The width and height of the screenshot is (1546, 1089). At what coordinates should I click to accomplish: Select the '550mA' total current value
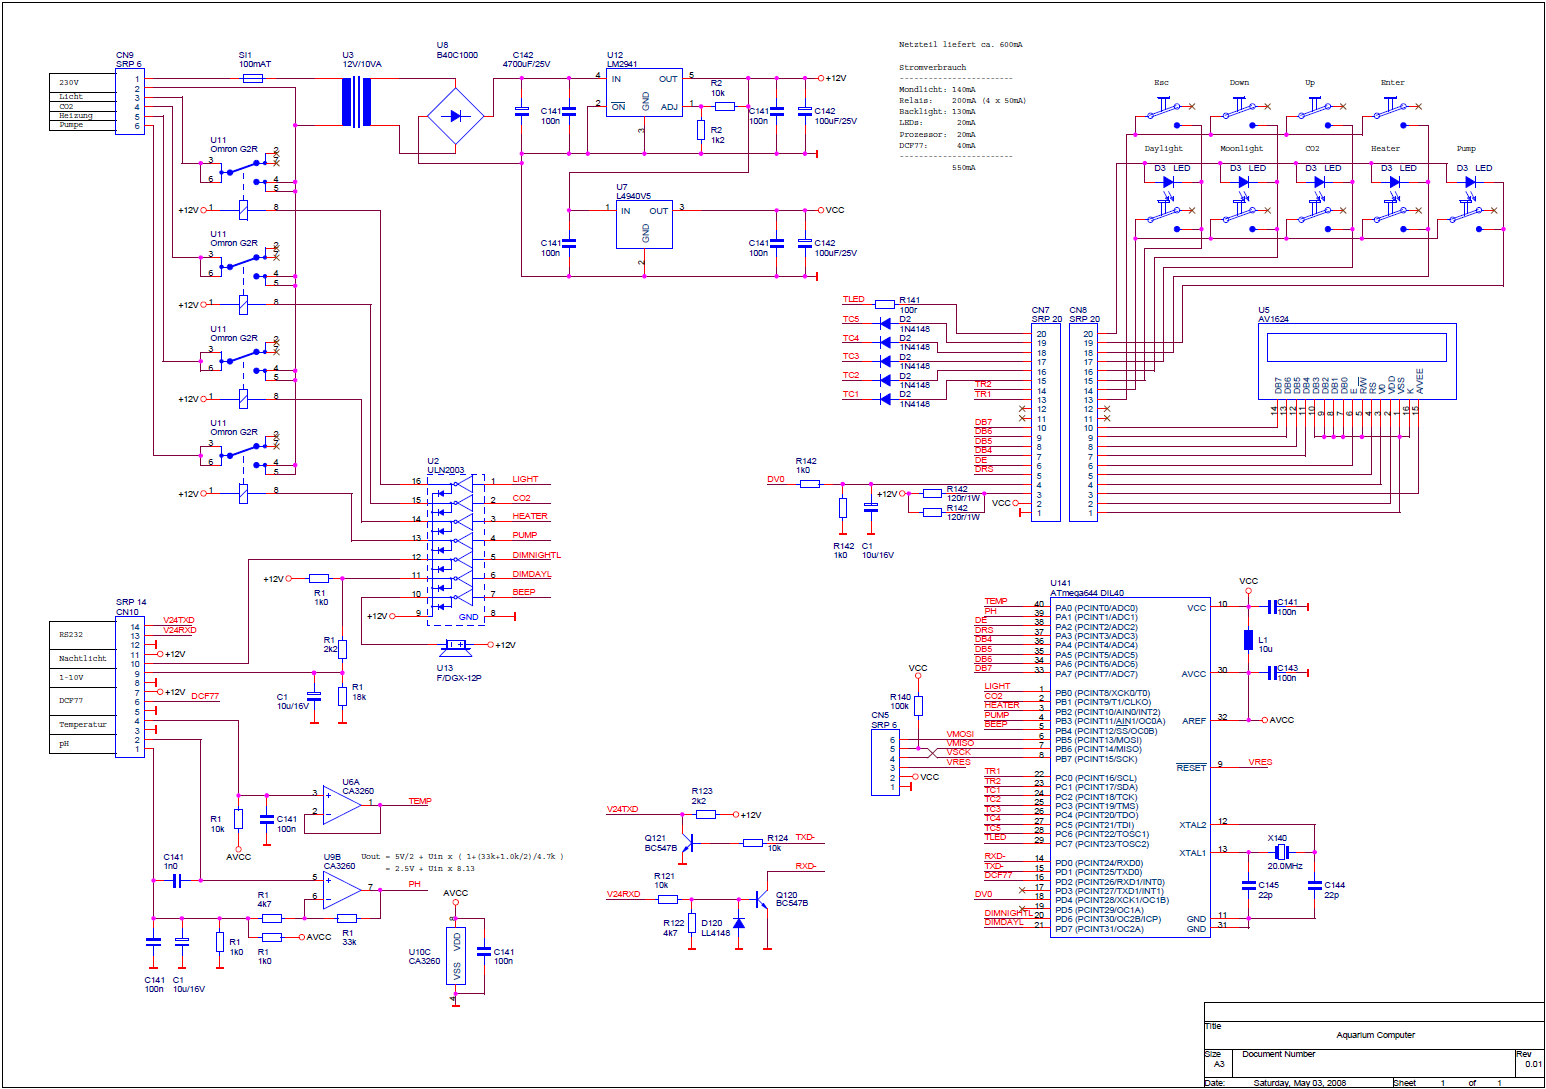click(963, 168)
